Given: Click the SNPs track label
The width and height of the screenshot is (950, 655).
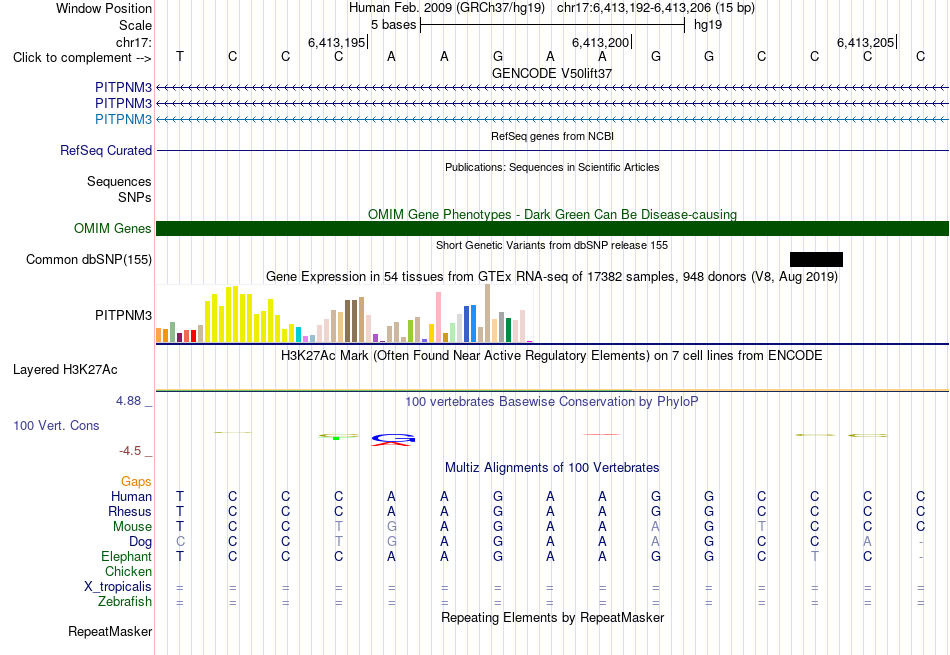Looking at the screenshot, I should pyautogui.click(x=135, y=197).
